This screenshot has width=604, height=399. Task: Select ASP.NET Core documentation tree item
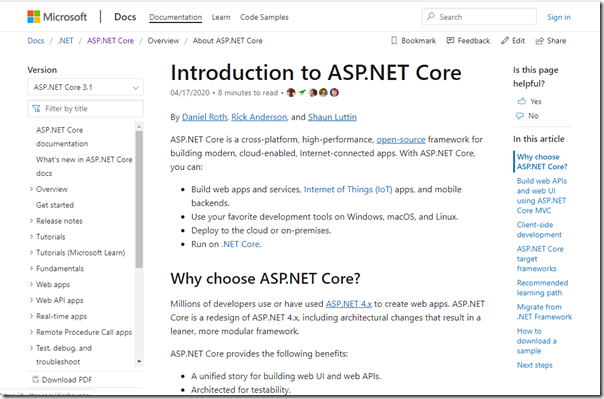62,137
